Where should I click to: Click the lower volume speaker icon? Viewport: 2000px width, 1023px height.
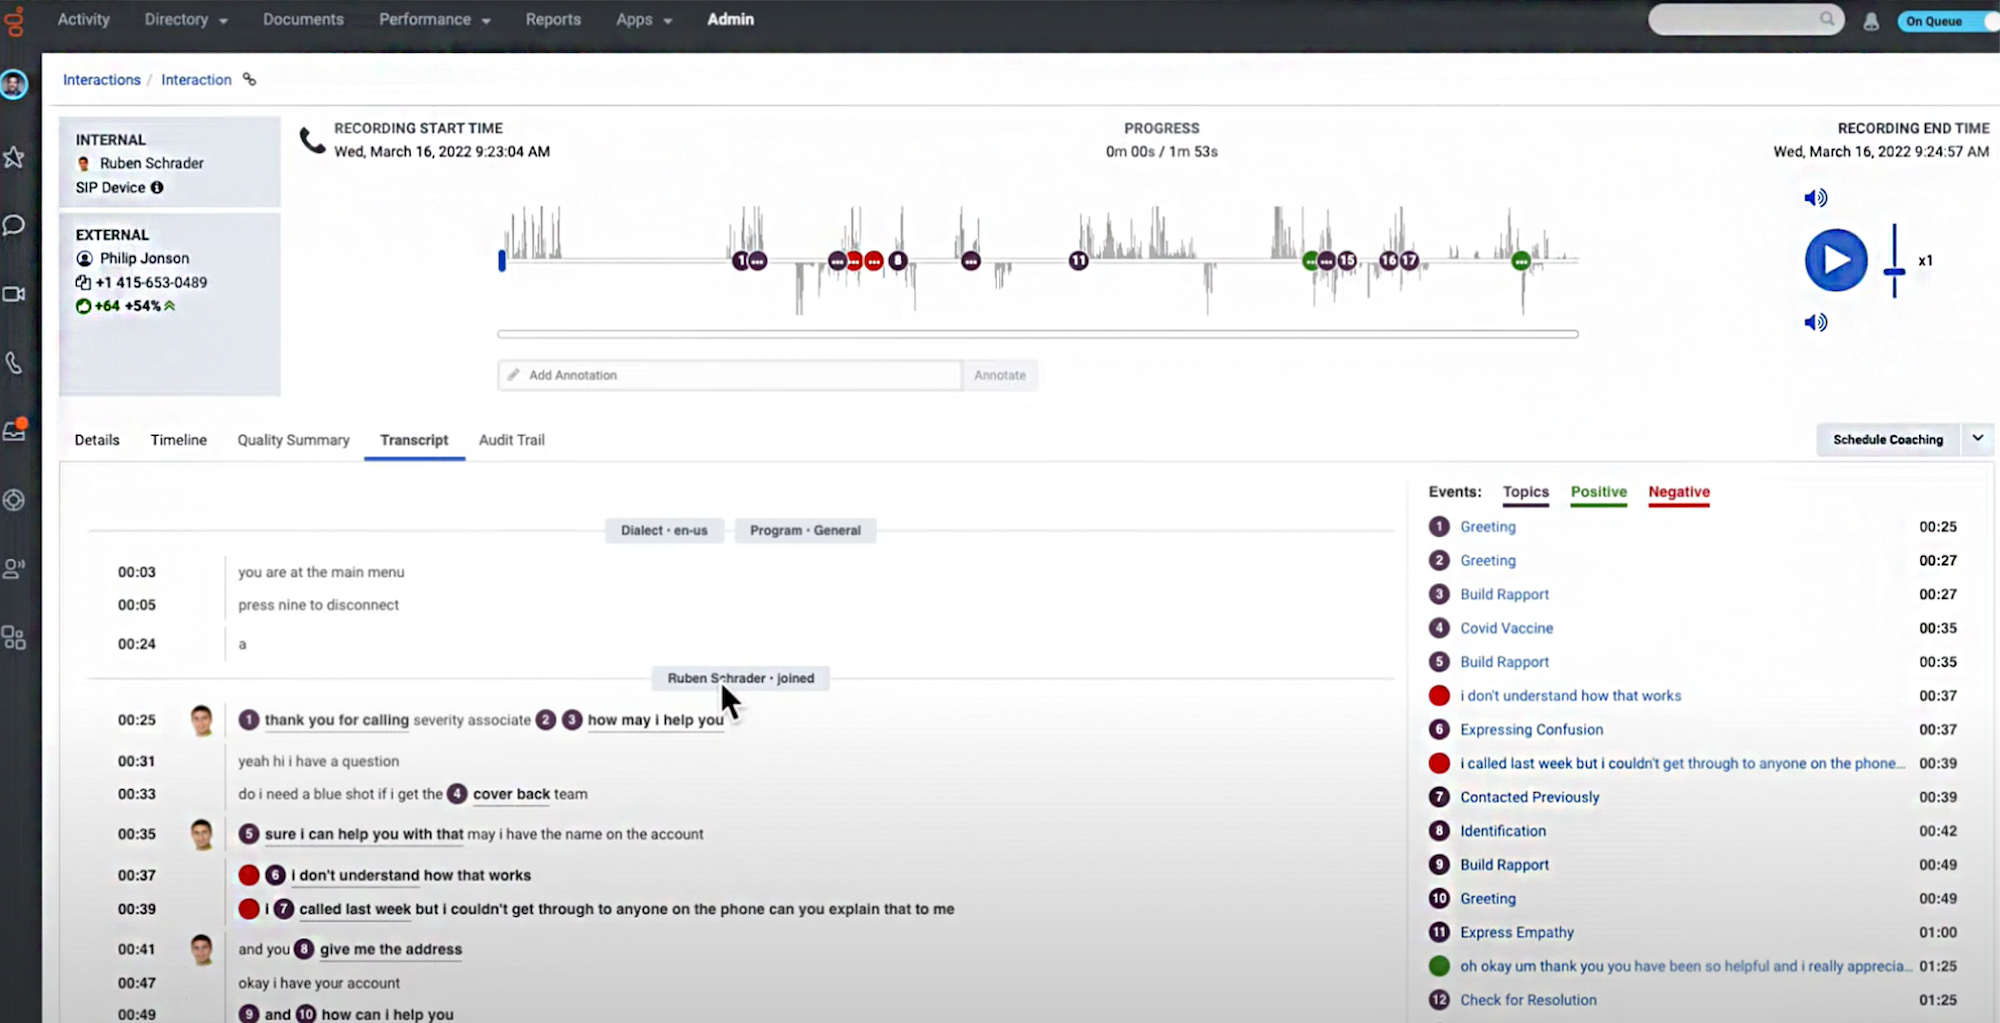(1815, 322)
